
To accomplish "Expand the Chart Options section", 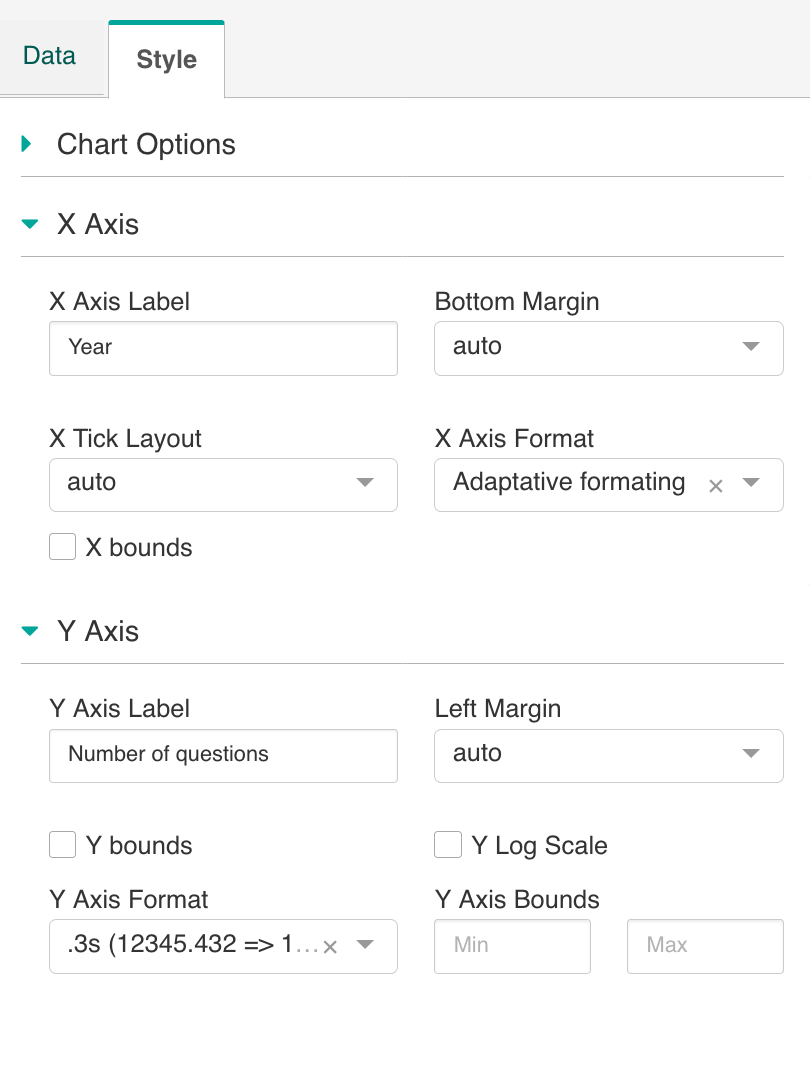I will 27,144.
